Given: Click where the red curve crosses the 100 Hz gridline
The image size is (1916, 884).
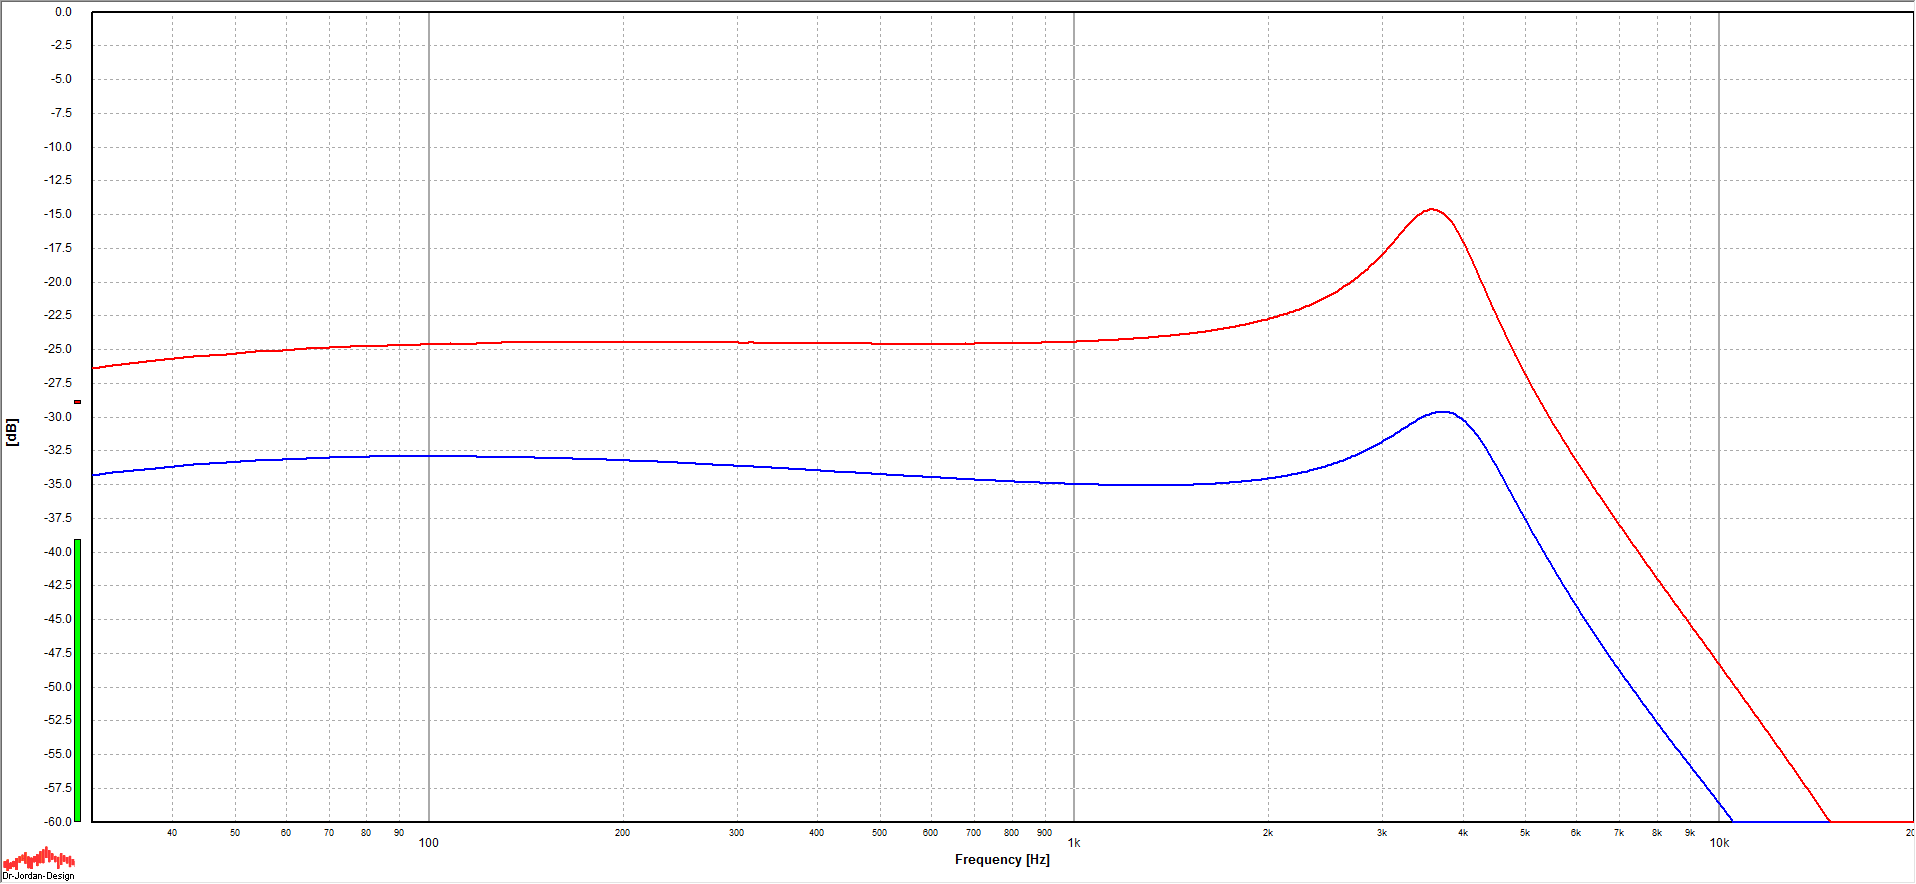Looking at the screenshot, I should (429, 344).
